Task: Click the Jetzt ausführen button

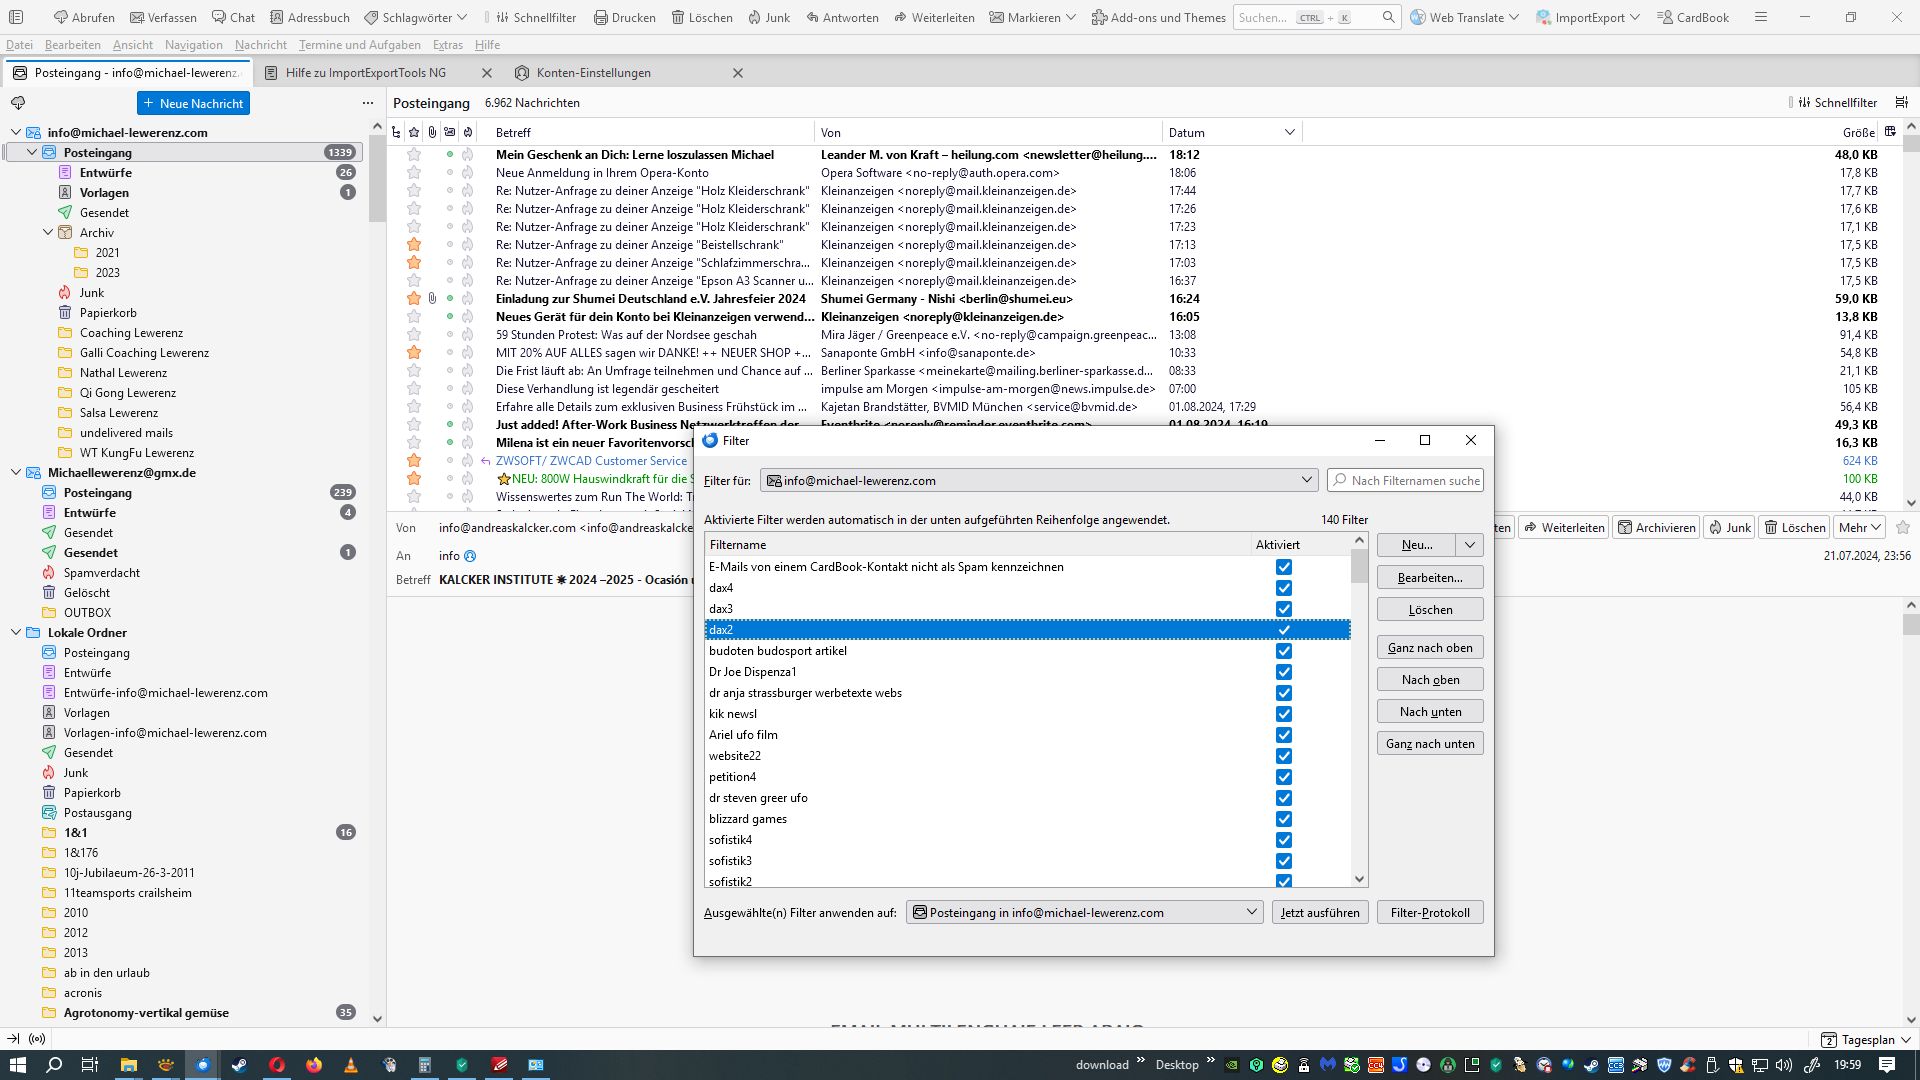Action: point(1319,913)
